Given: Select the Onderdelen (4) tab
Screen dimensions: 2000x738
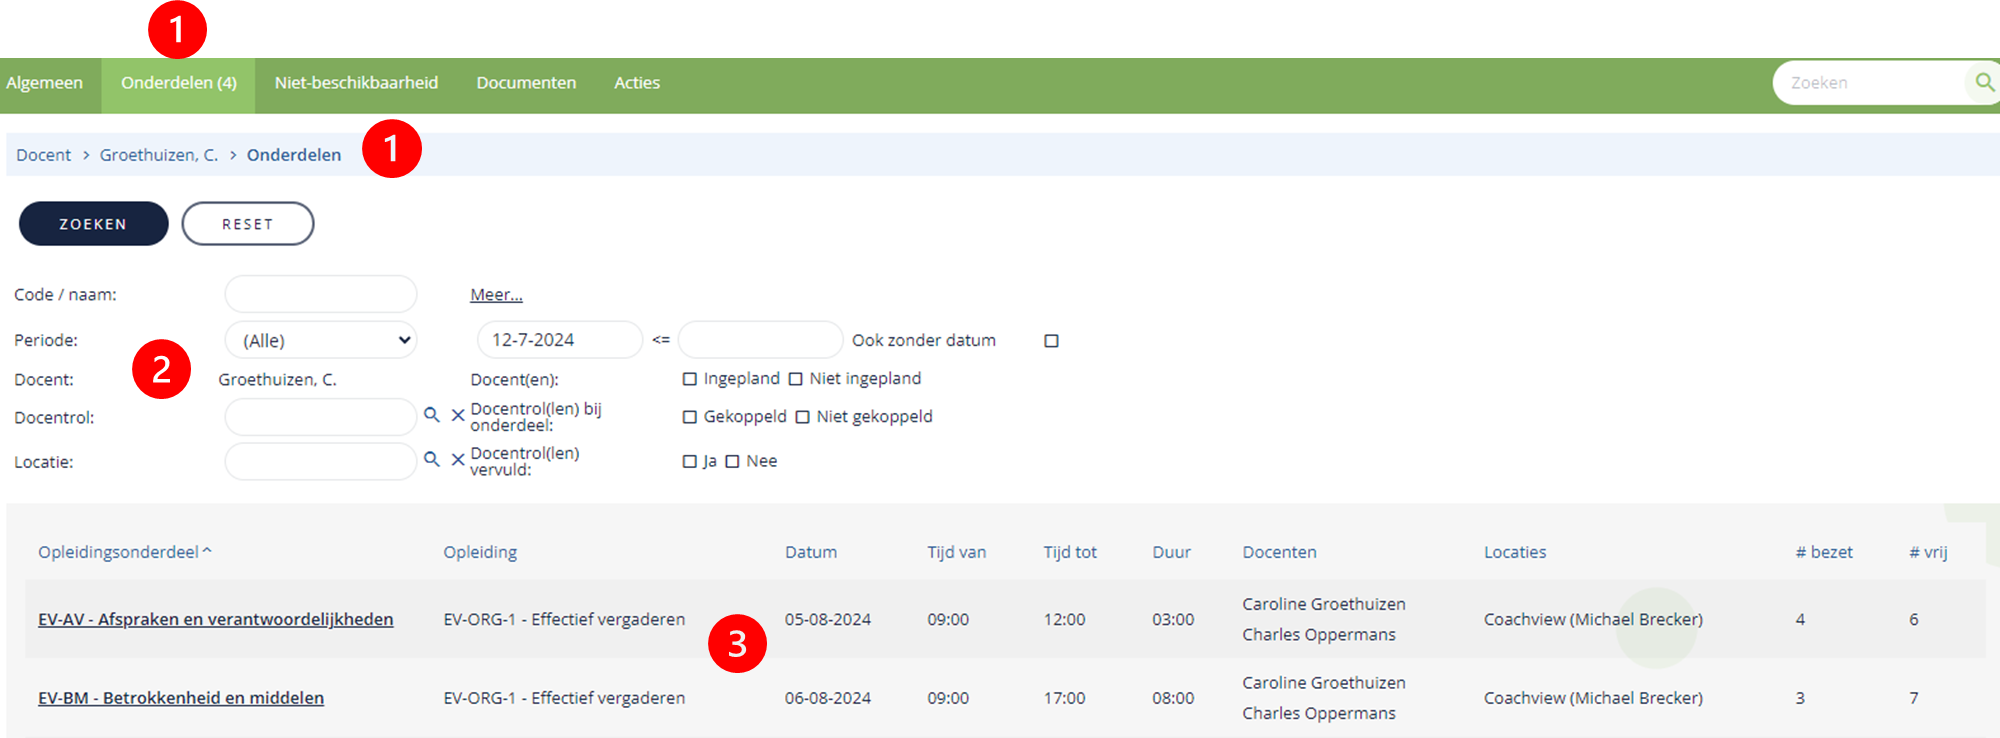Looking at the screenshot, I should [x=179, y=83].
